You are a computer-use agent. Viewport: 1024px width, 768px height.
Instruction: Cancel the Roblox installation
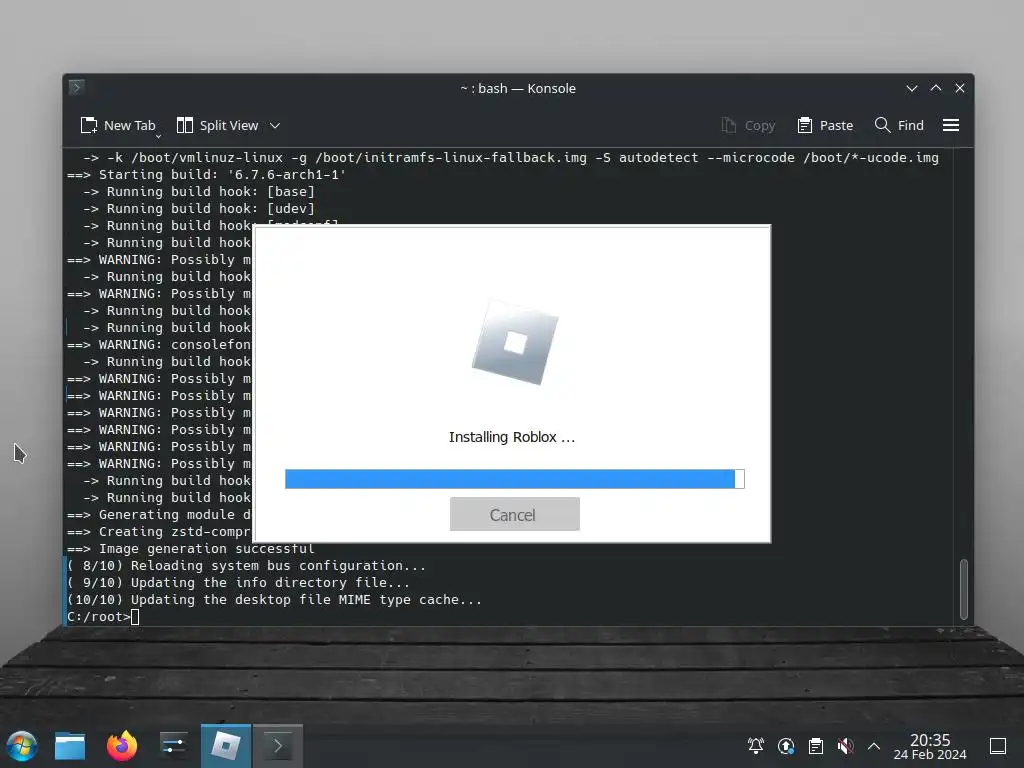[515, 514]
